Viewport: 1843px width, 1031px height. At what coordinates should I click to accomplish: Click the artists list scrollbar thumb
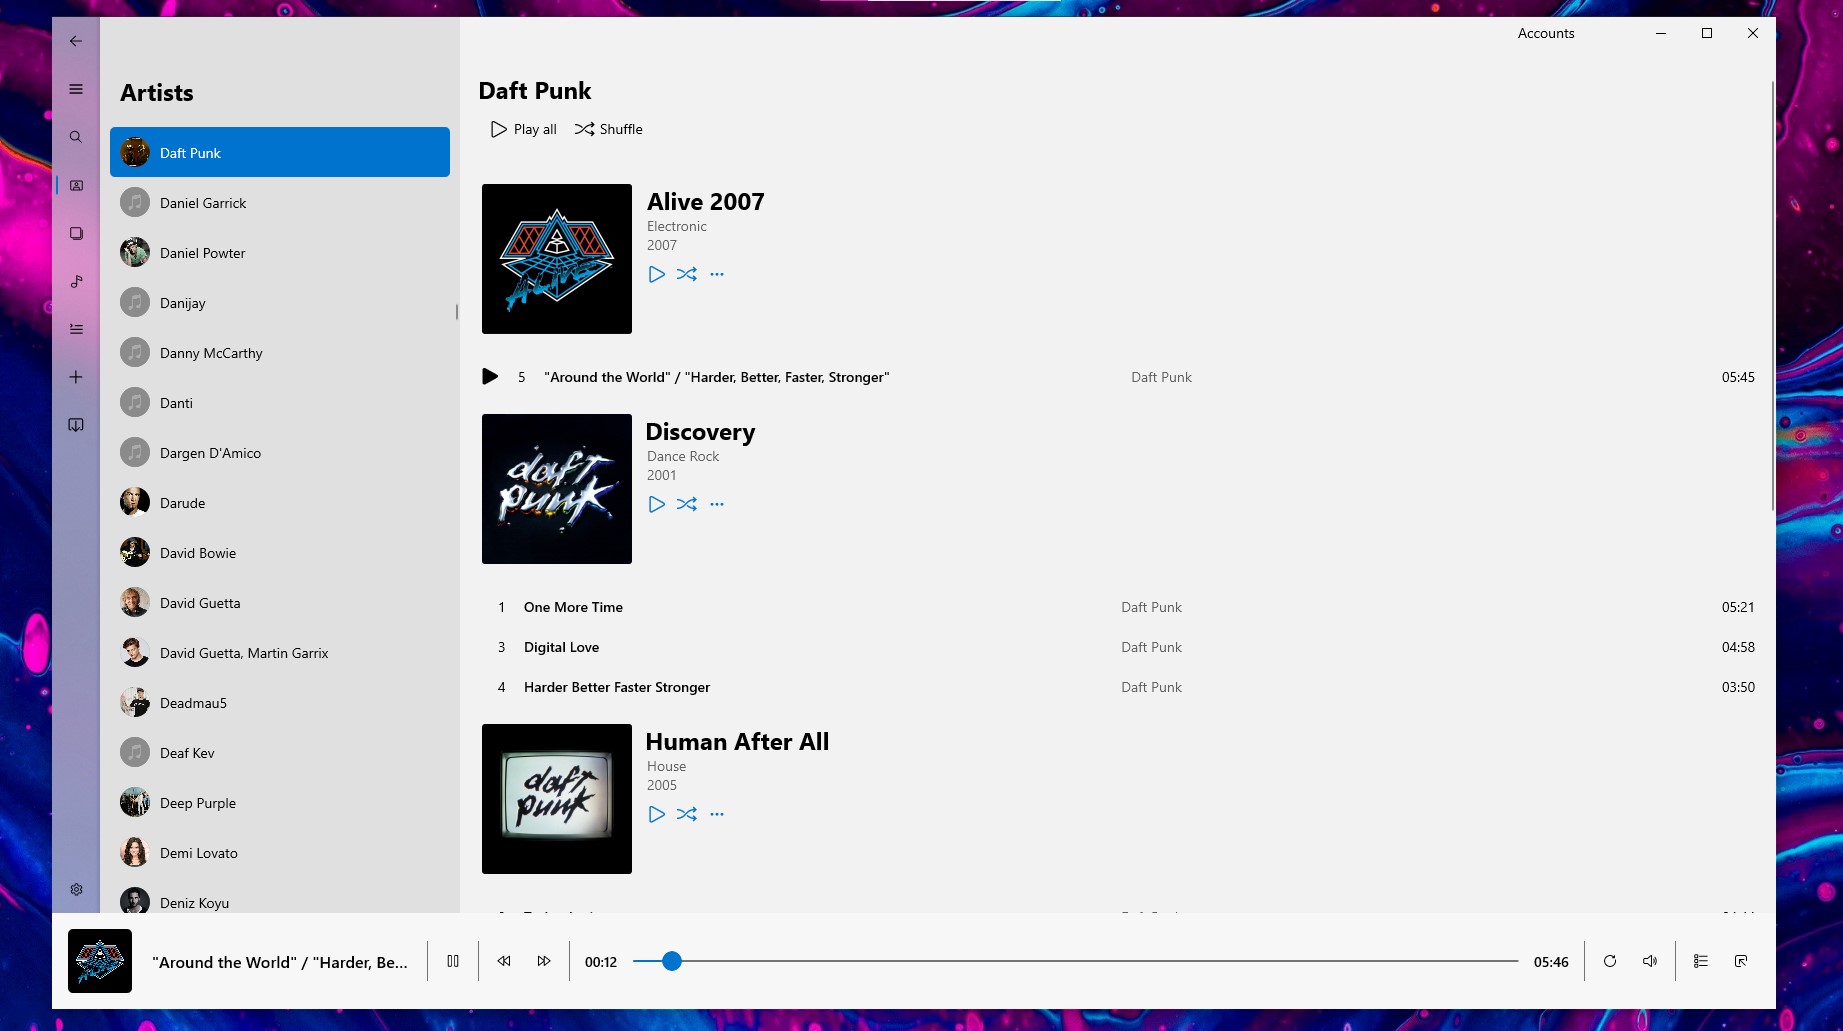click(457, 312)
